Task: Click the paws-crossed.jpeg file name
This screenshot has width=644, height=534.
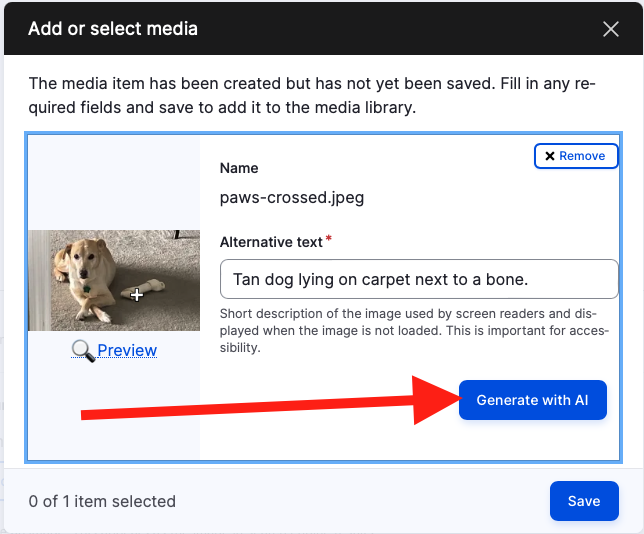Action: pos(292,198)
